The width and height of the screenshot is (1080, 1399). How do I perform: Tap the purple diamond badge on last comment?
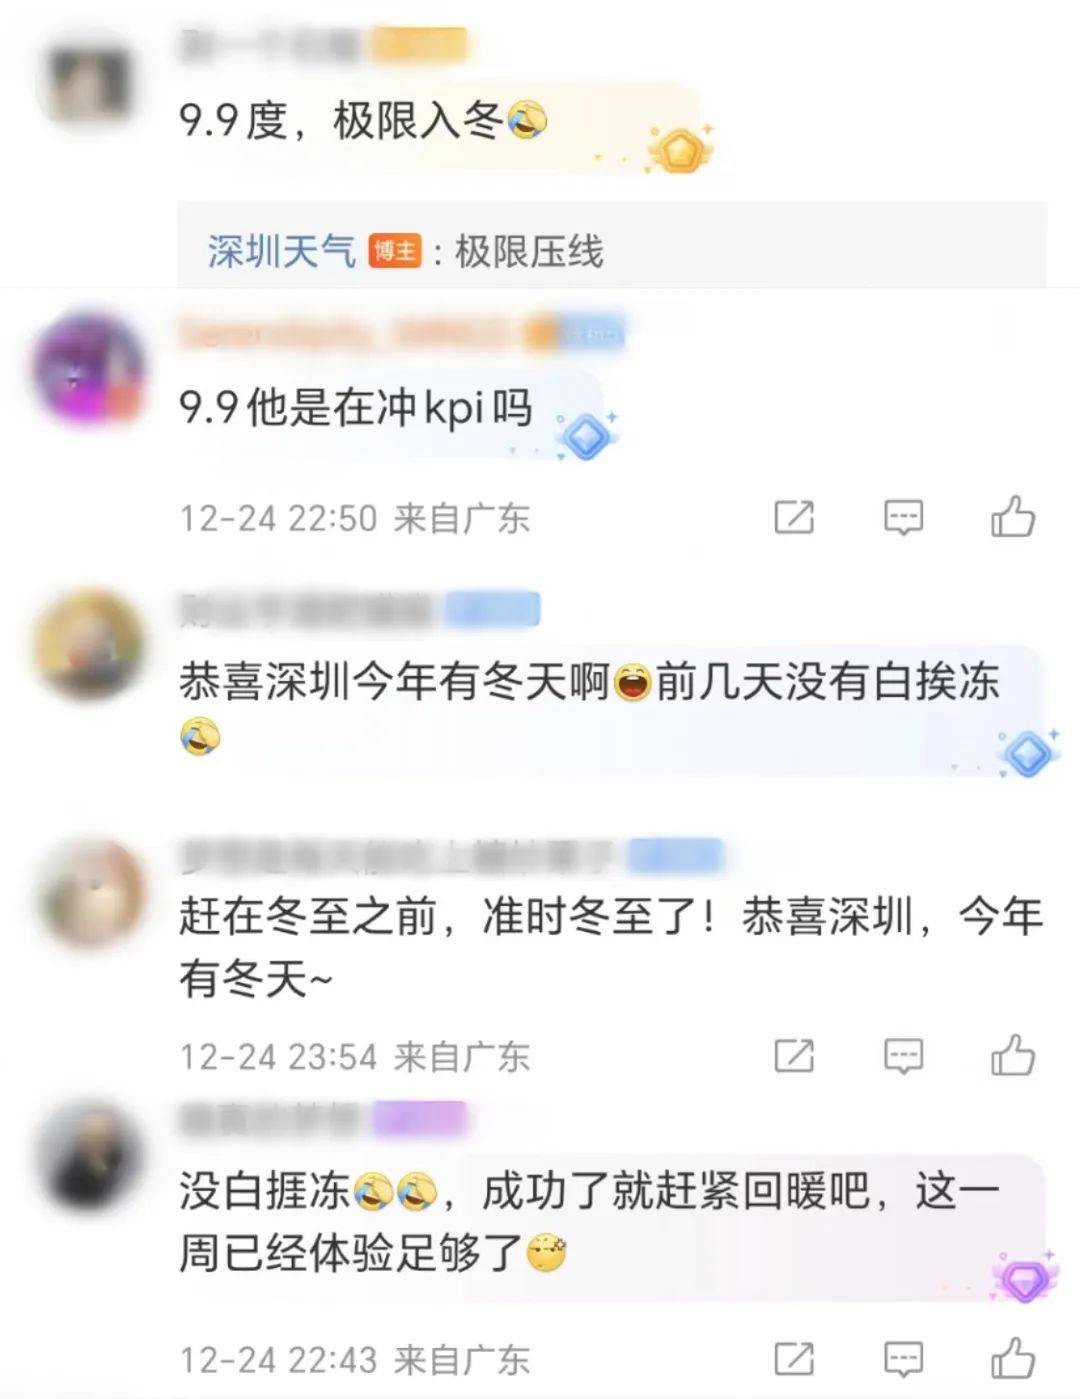(x=1025, y=1277)
